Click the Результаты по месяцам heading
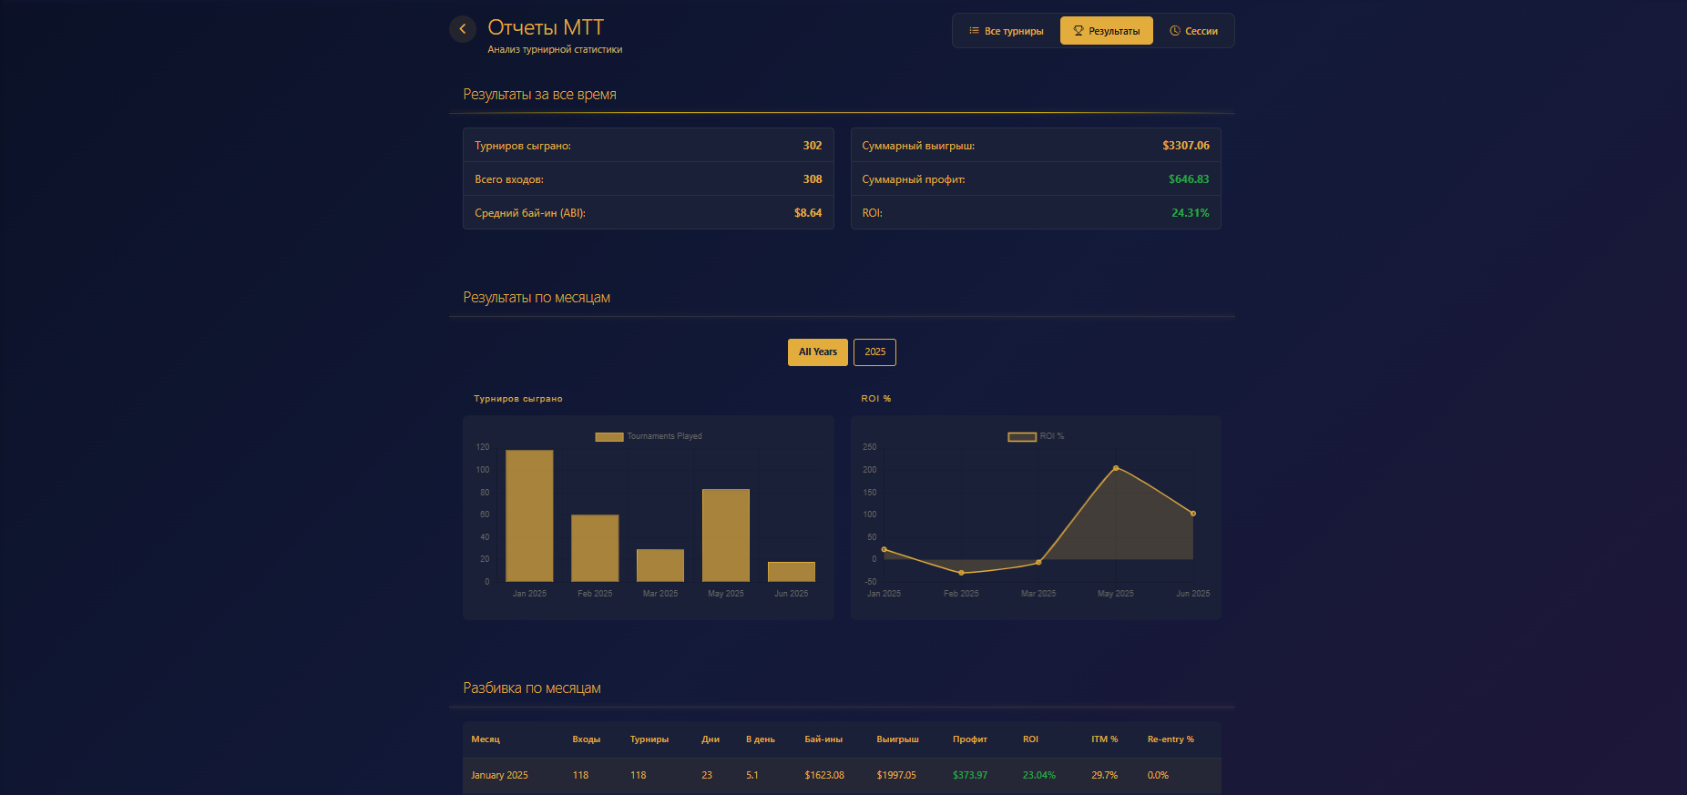 tap(537, 298)
